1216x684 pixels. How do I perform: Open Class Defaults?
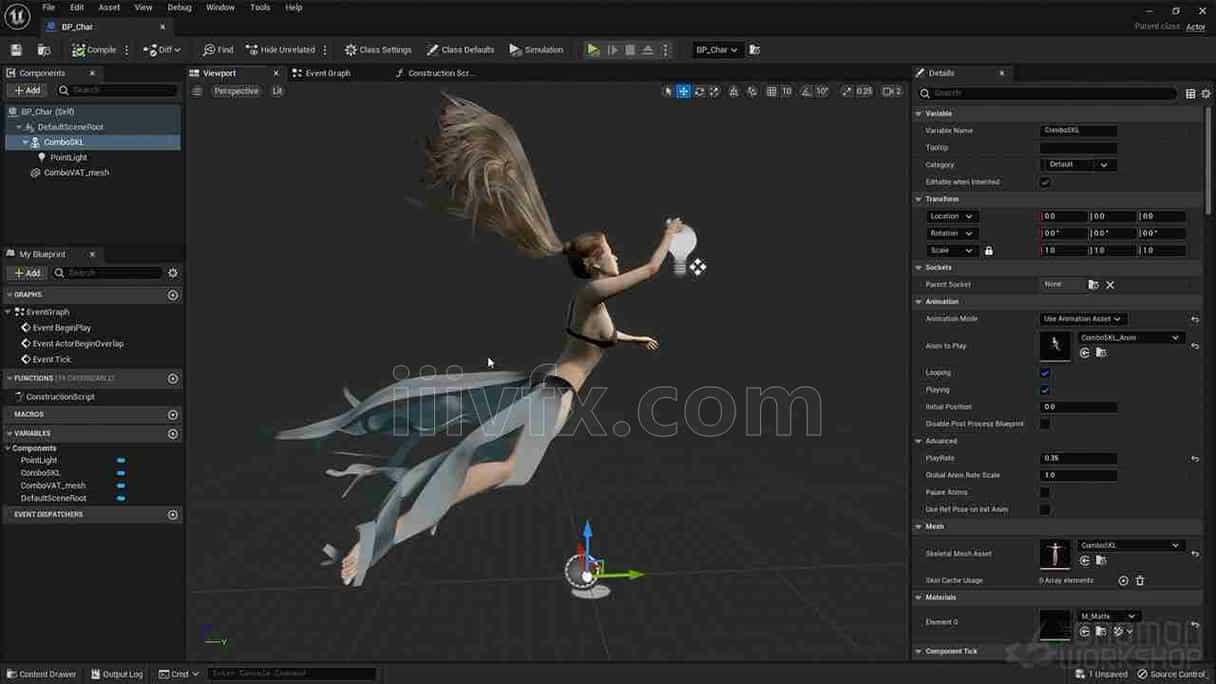pyautogui.click(x=460, y=50)
